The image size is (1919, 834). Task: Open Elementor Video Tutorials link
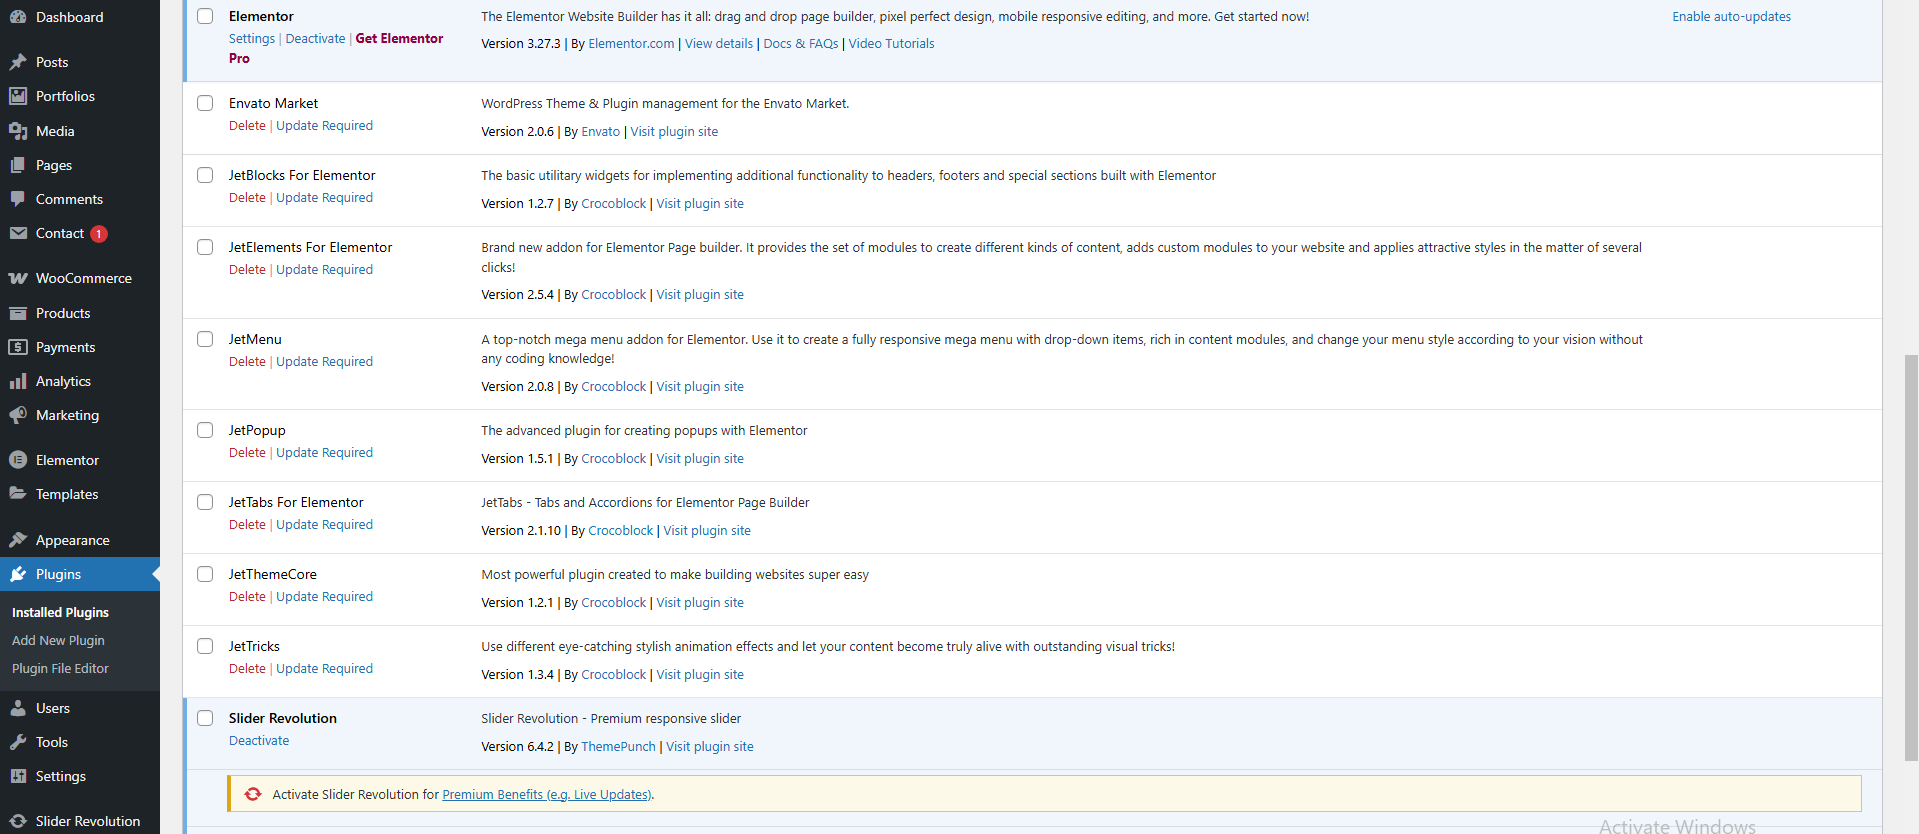coord(891,43)
